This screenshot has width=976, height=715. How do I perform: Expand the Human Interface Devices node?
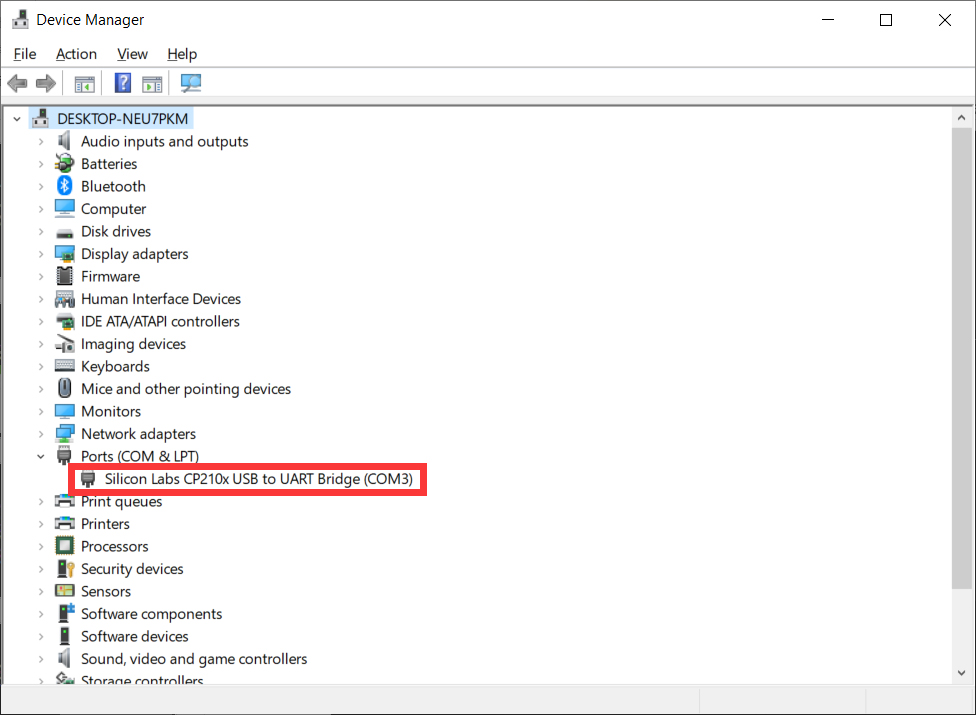(x=40, y=299)
